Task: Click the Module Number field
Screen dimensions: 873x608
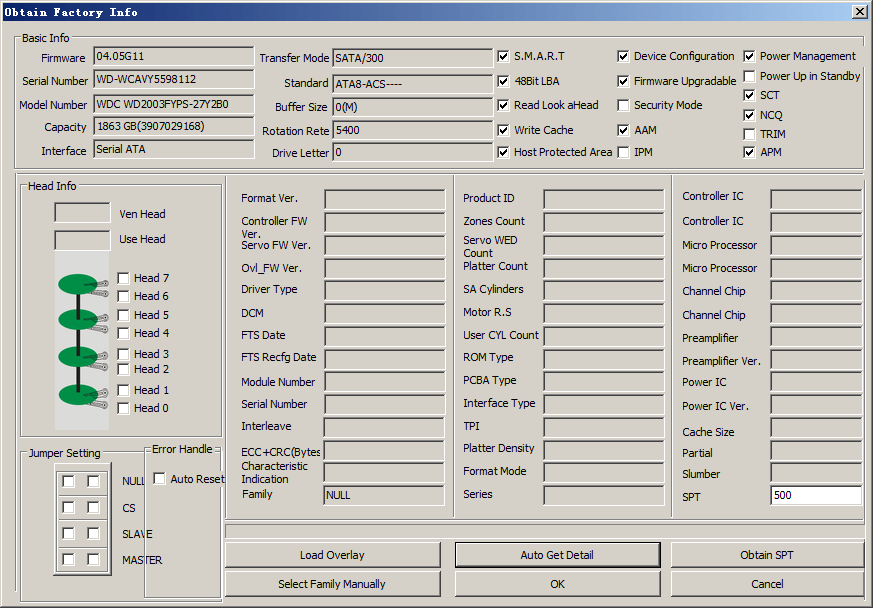Action: [385, 382]
